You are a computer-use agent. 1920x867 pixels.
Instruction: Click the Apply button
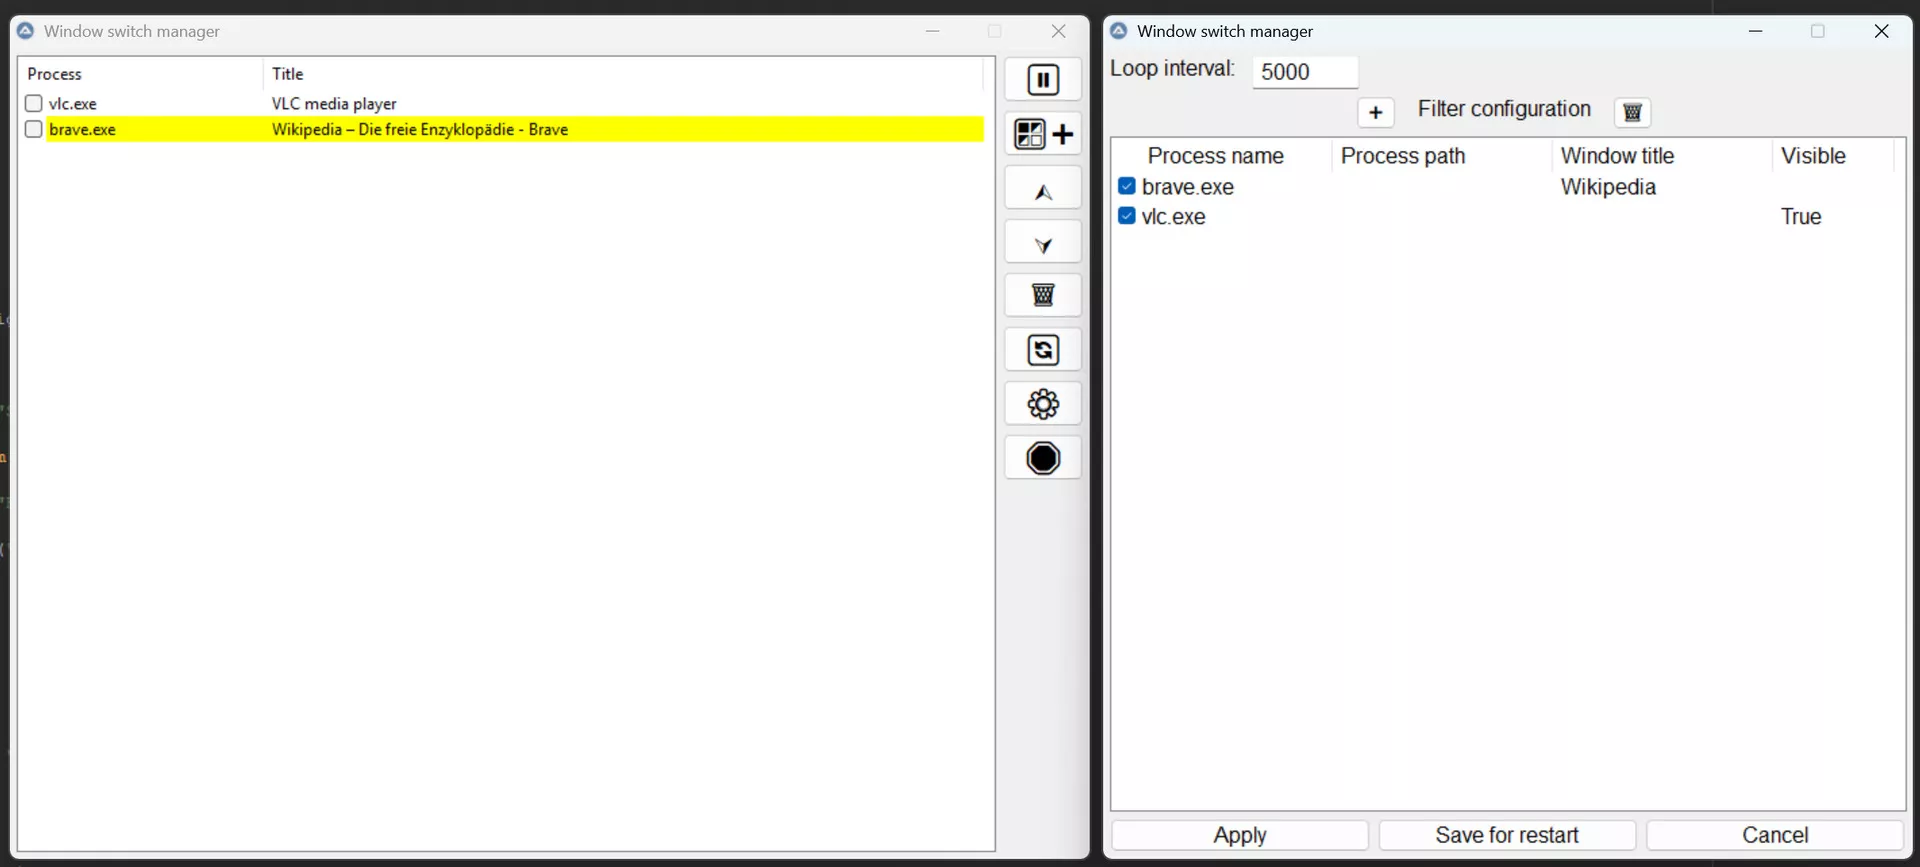coord(1239,835)
